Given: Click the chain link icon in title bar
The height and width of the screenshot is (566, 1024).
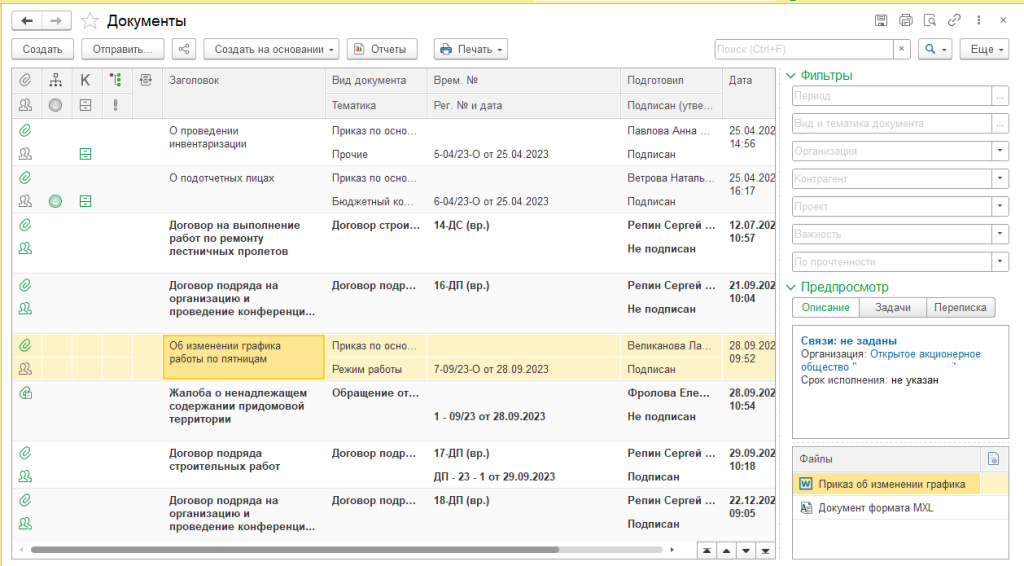Looking at the screenshot, I should click(x=954, y=20).
